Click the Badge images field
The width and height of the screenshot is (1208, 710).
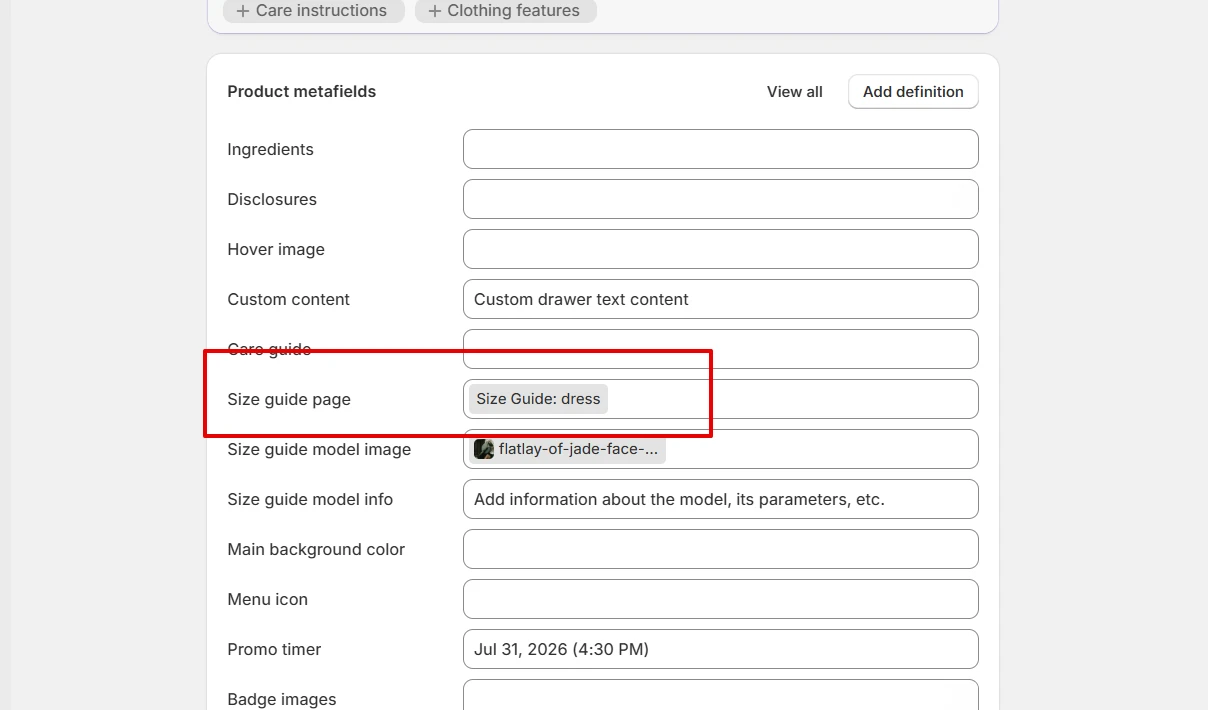point(720,695)
